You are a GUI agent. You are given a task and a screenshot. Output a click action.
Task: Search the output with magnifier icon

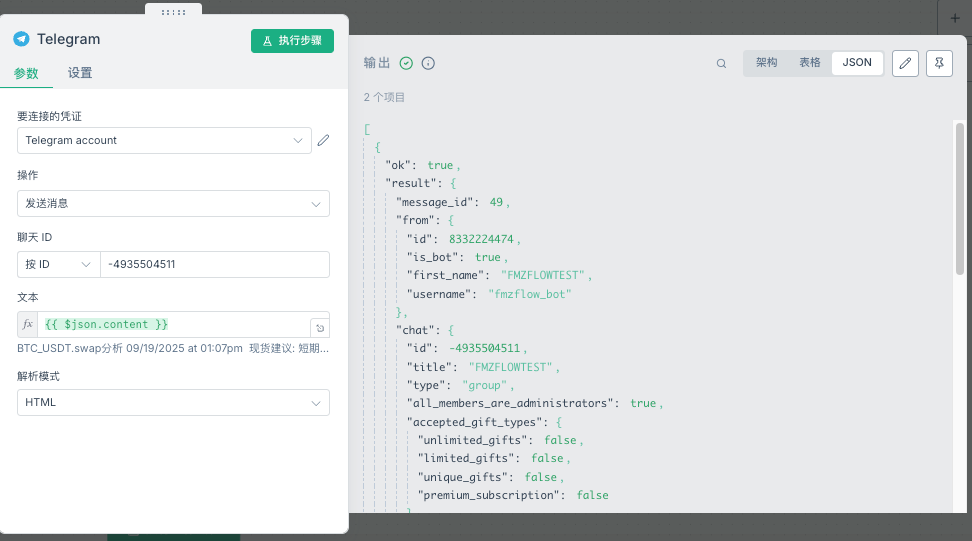(x=721, y=63)
